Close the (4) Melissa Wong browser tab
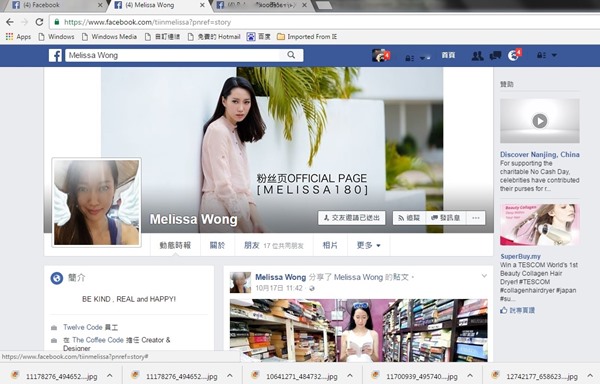 tap(202, 5)
